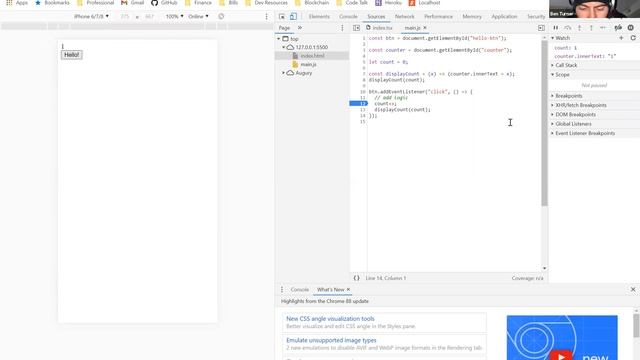Select index.html in the file tree
This screenshot has height=360, width=640.
(312, 56)
